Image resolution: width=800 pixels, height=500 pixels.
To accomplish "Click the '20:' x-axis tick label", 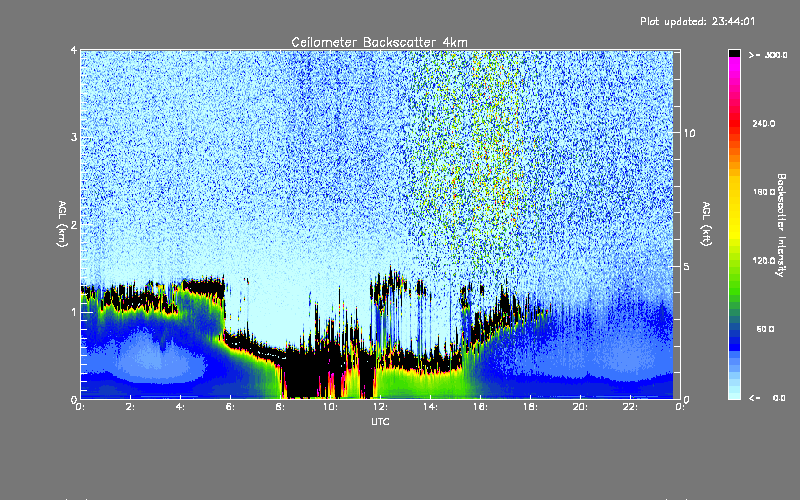I will (x=580, y=407).
